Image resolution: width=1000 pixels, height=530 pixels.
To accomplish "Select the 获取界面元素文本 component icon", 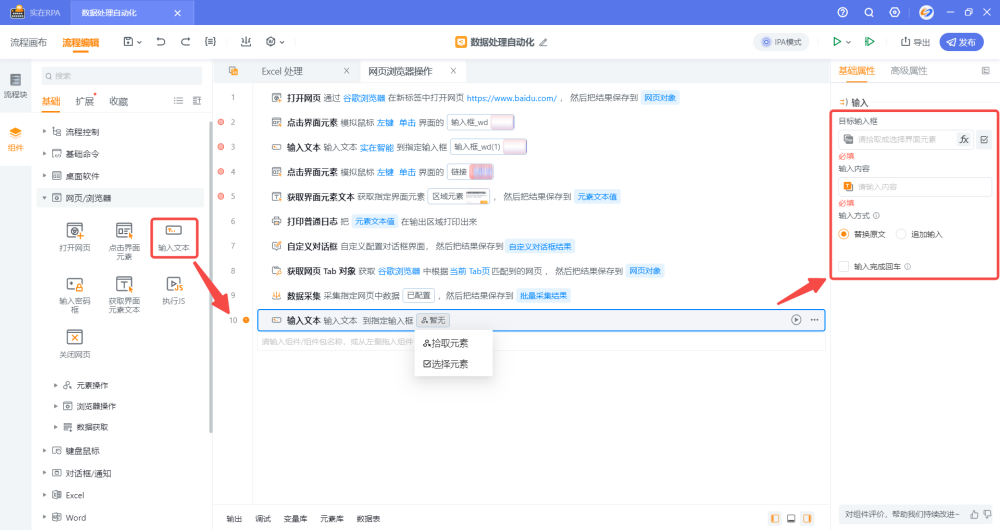I will 124,285.
